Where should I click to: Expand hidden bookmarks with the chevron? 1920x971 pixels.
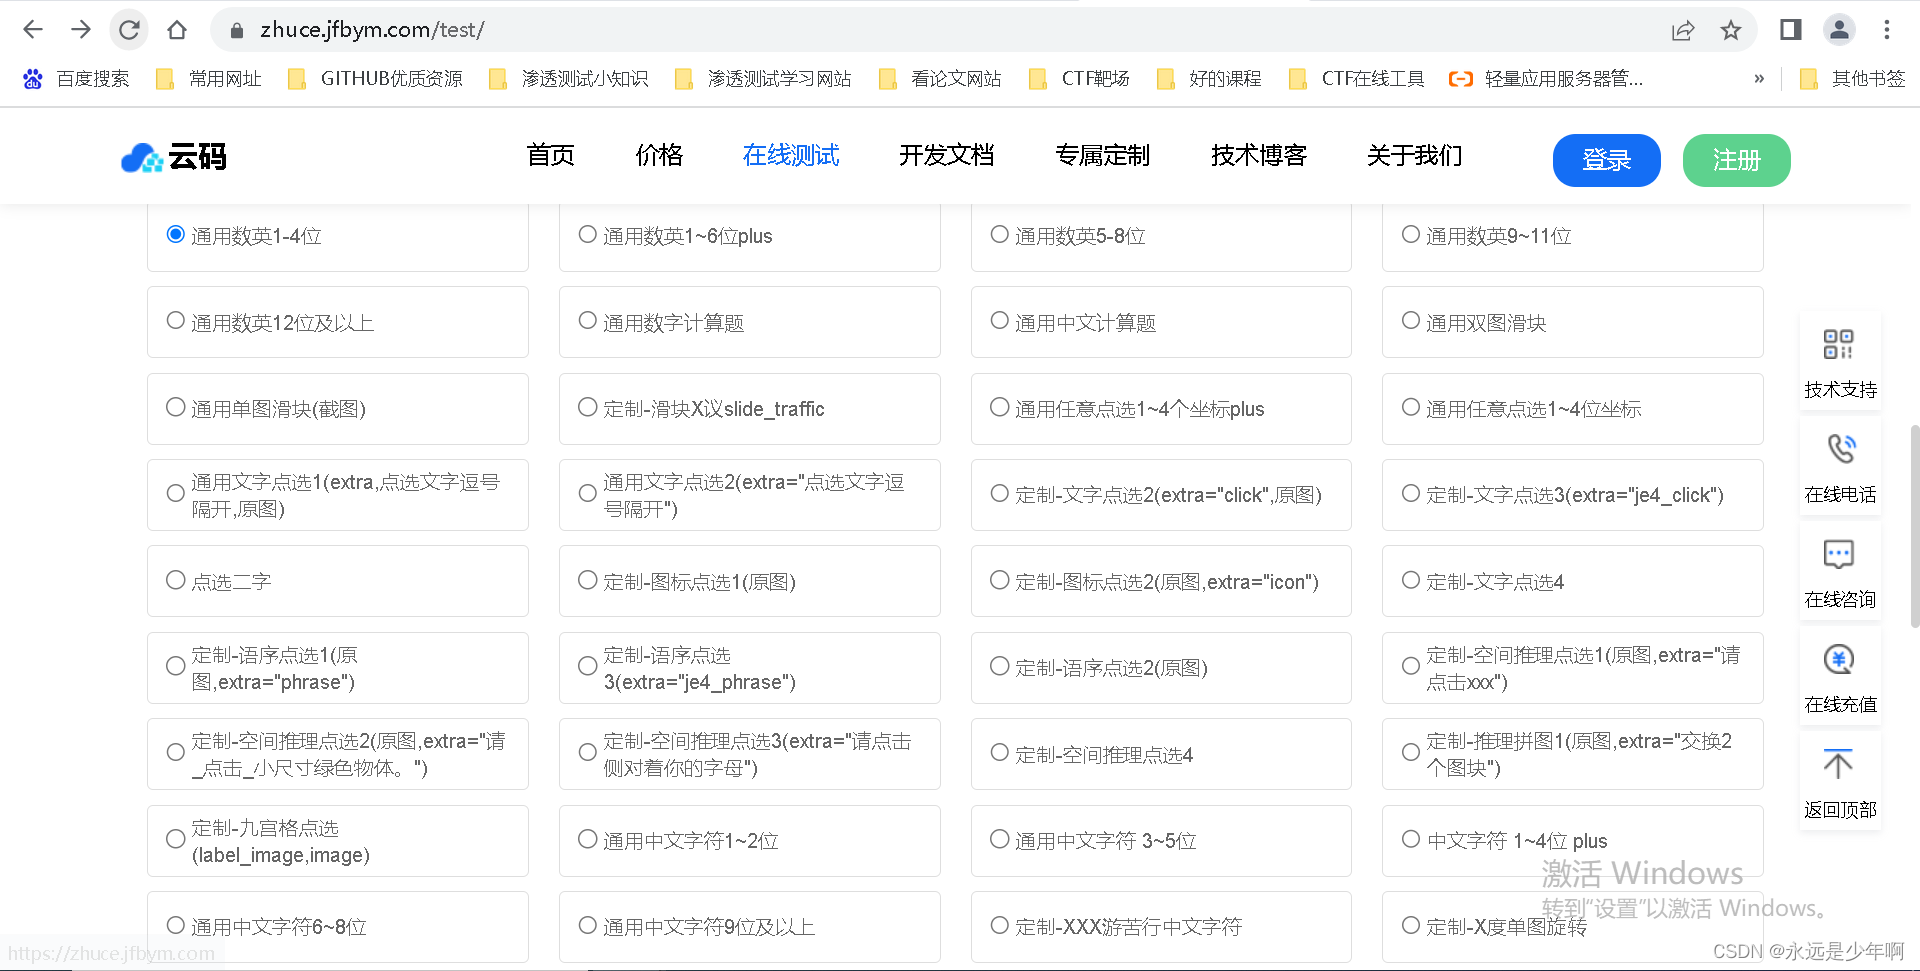click(x=1760, y=78)
